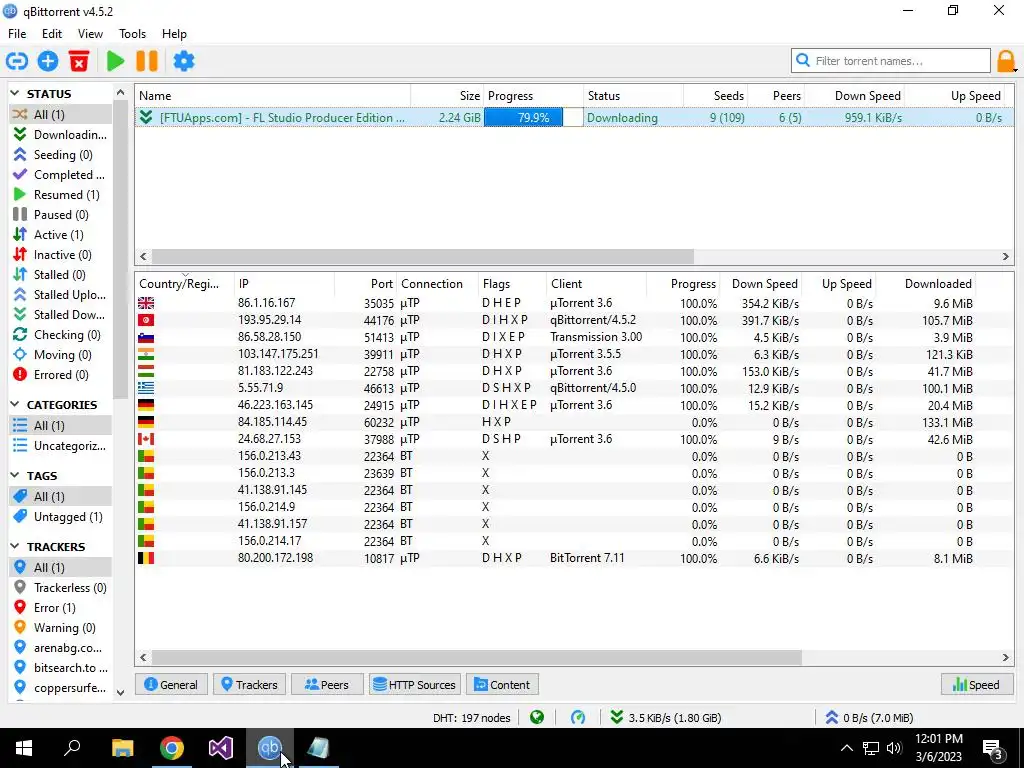Select the Downloading status filter
Image resolution: width=1024 pixels, height=768 pixels.
tap(60, 135)
